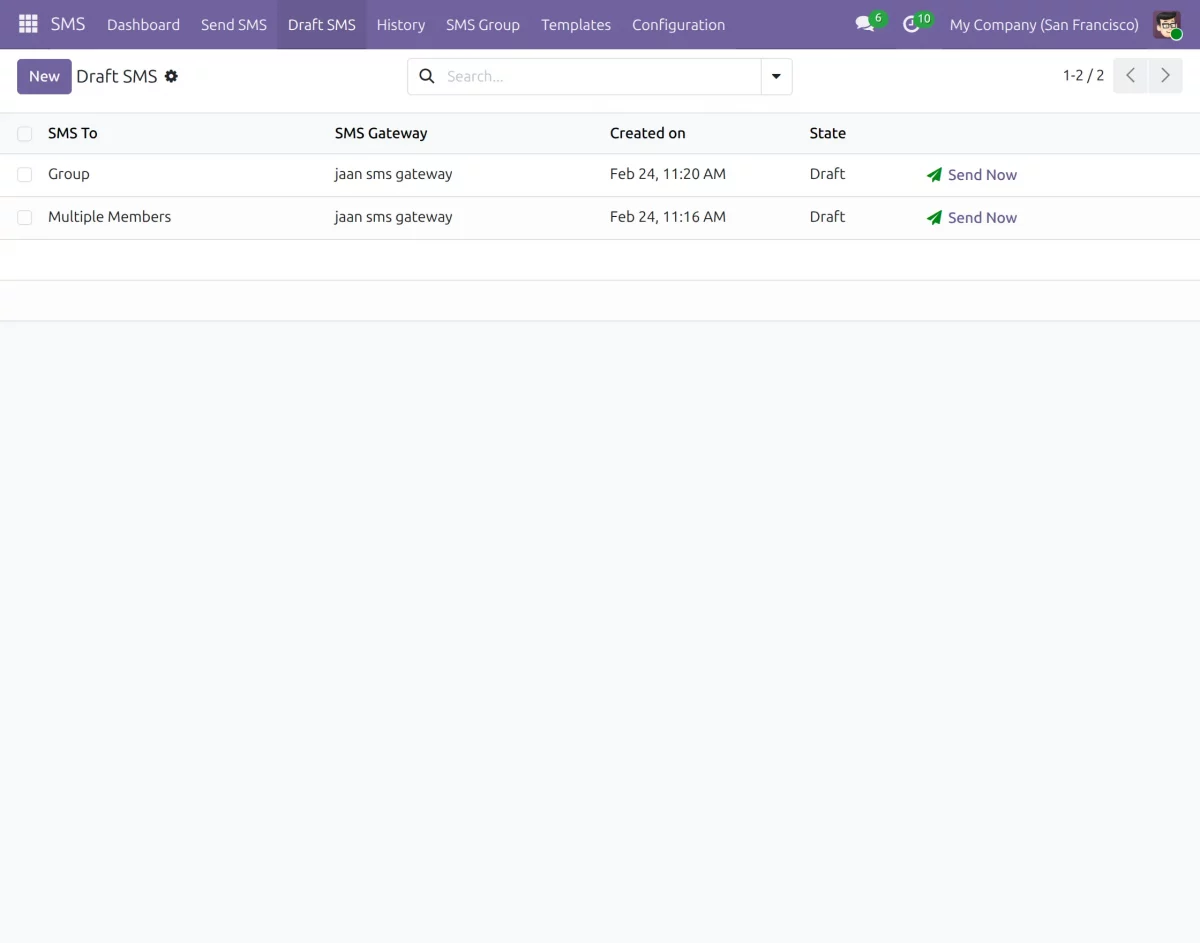Open the activities clock icon
The width and height of the screenshot is (1200, 943).
tap(911, 24)
